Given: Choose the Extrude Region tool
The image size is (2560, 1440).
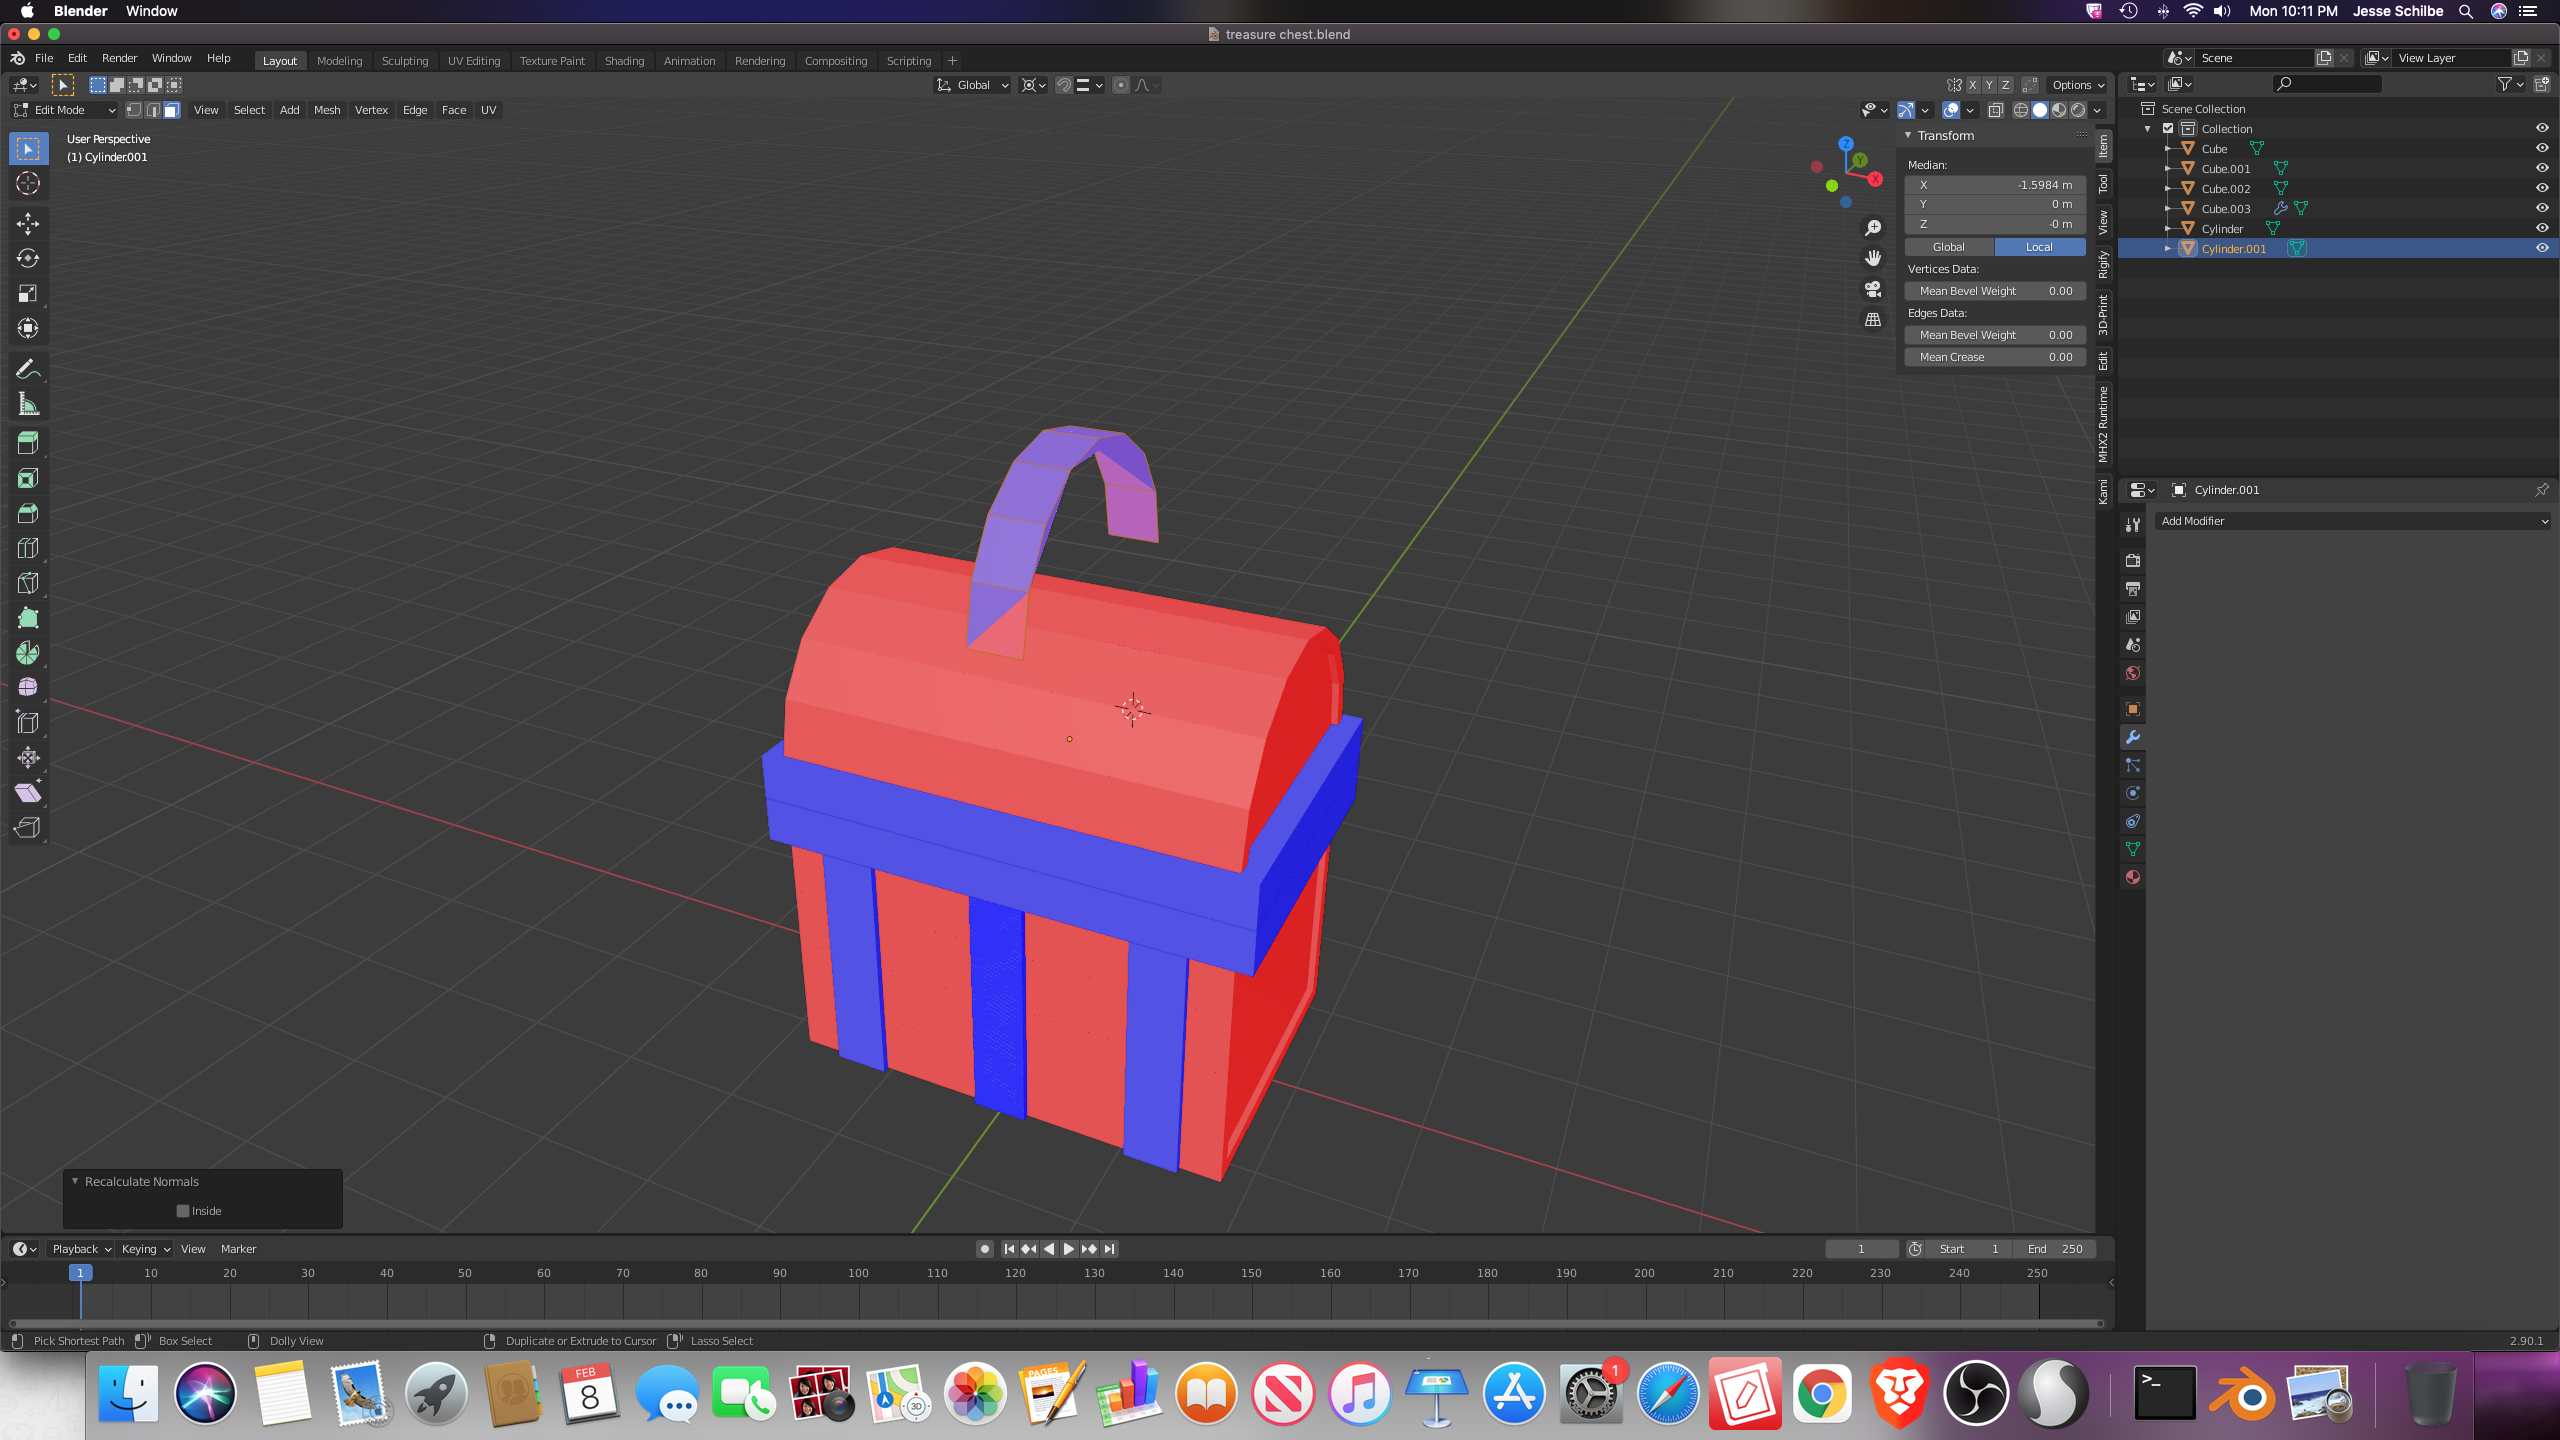Looking at the screenshot, I should click(x=28, y=443).
